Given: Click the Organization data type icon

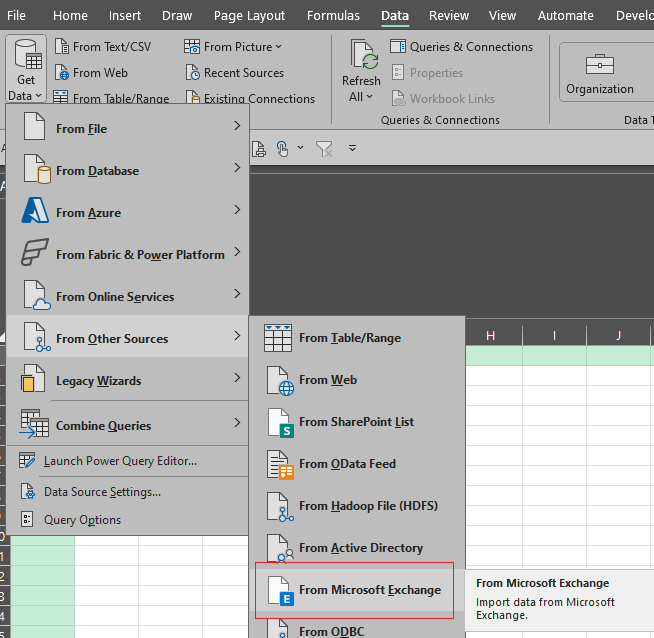Looking at the screenshot, I should [600, 65].
